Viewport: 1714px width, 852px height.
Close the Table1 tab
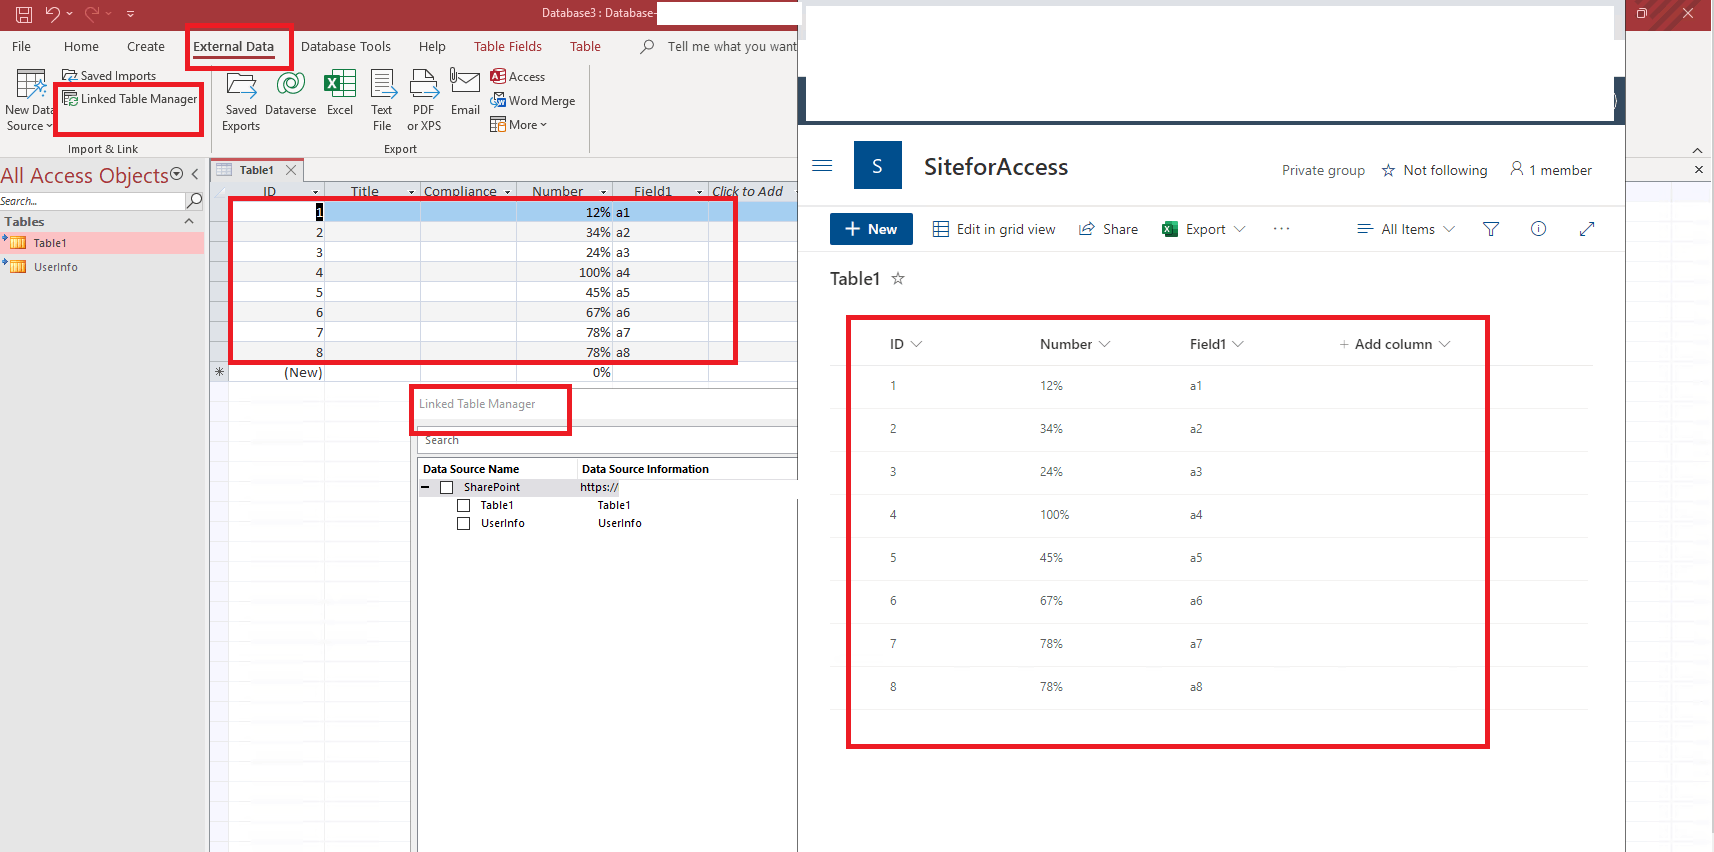[x=291, y=170]
